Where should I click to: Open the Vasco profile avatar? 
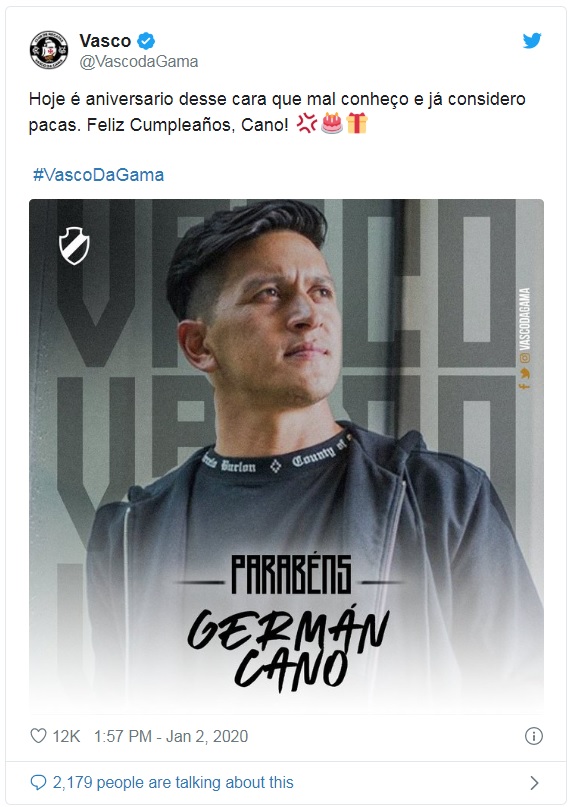pyautogui.click(x=49, y=50)
